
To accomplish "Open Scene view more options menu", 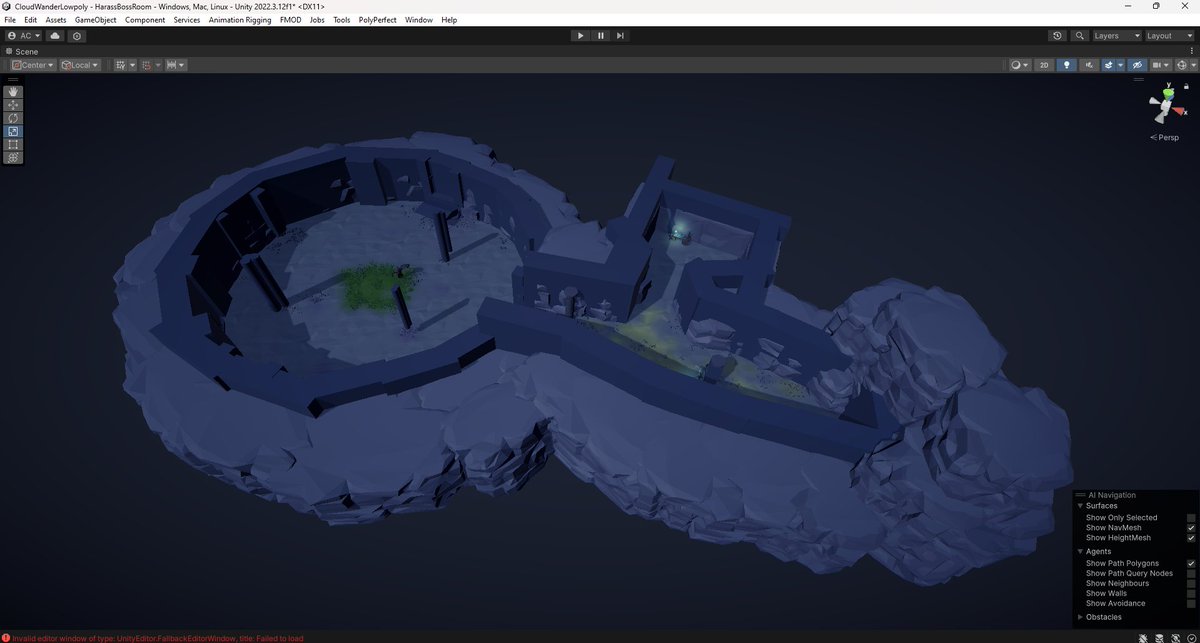I will click(1192, 51).
